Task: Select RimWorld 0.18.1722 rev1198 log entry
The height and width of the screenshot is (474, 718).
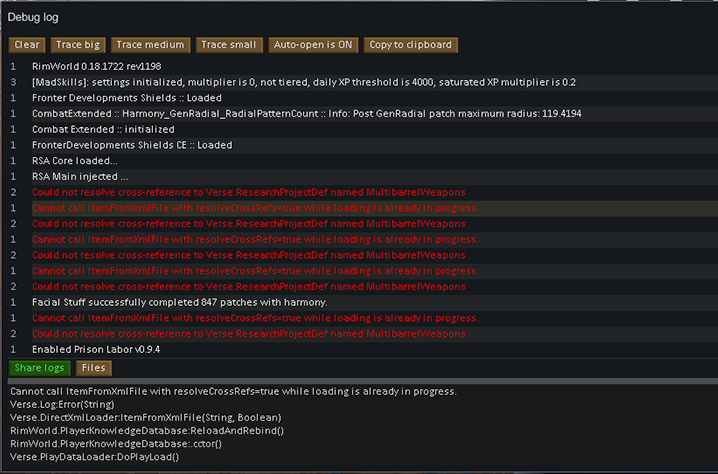Action: [x=110, y=66]
